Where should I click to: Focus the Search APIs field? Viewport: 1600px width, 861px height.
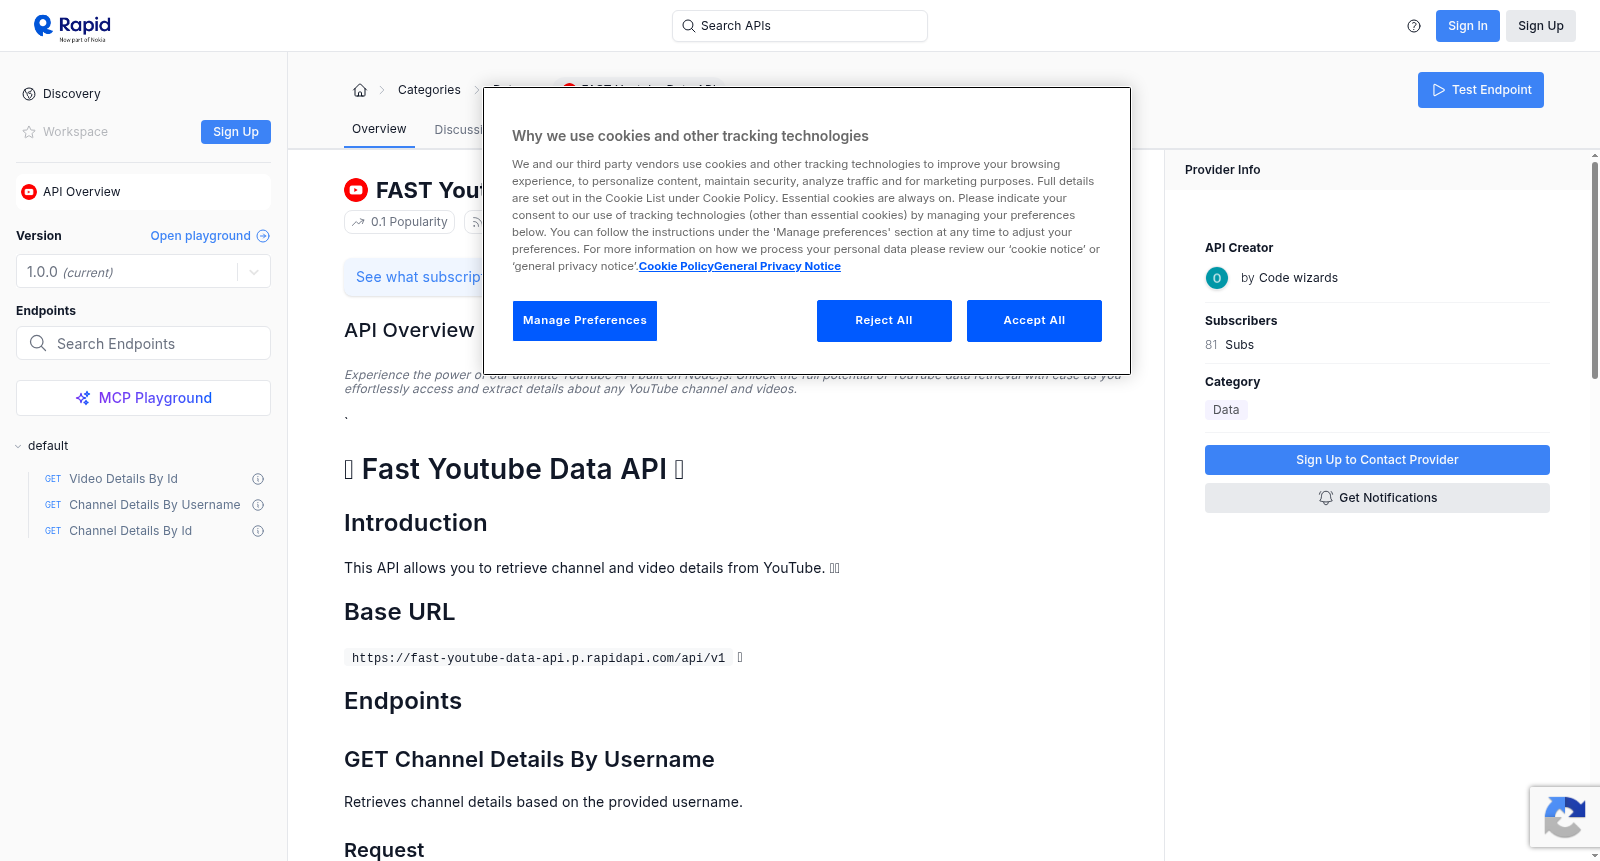(x=800, y=26)
